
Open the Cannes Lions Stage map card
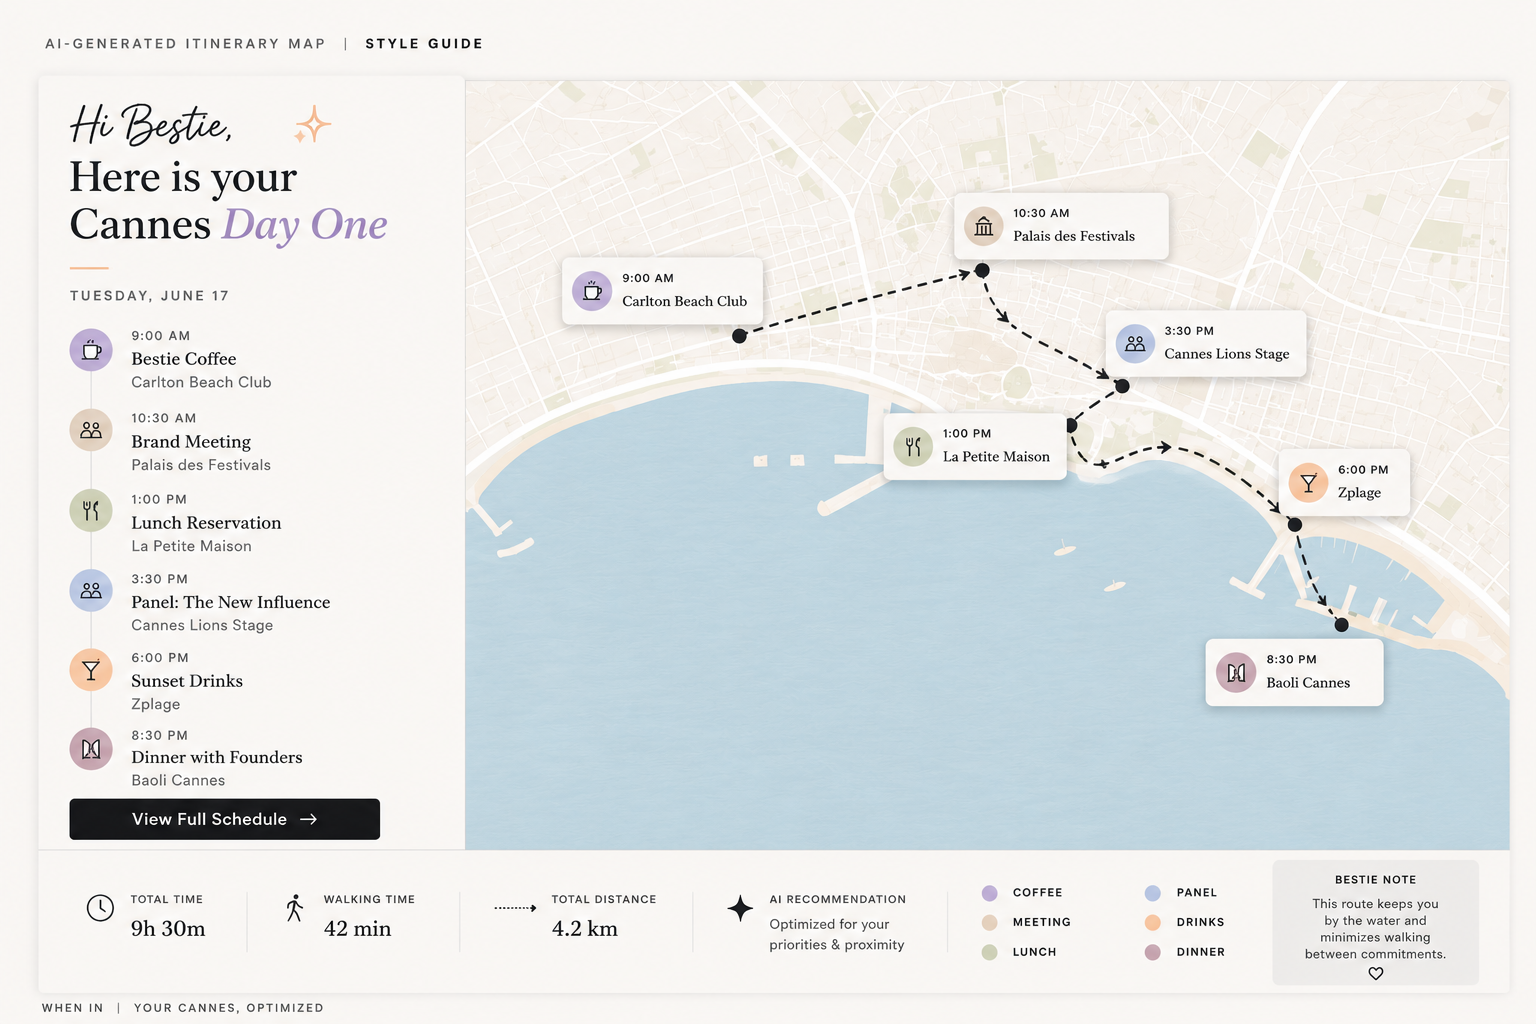tap(1206, 344)
